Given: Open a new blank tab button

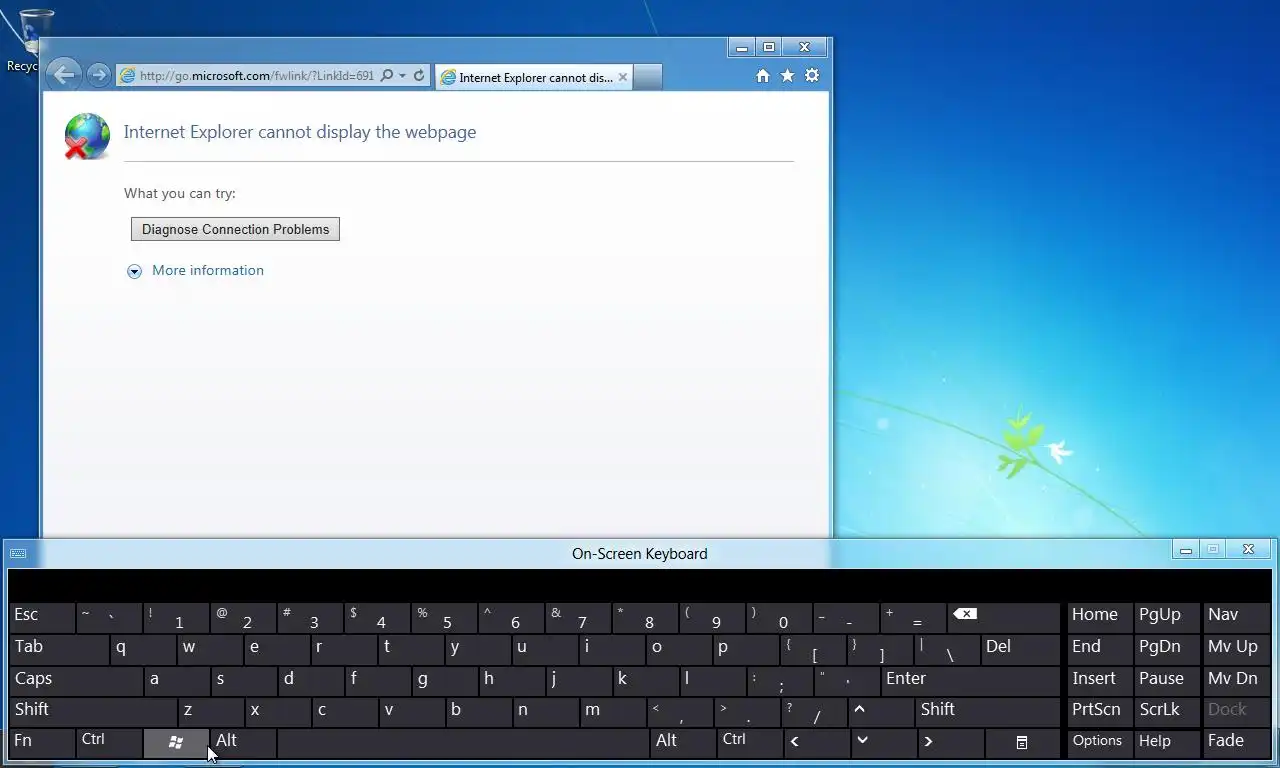Looking at the screenshot, I should tap(648, 77).
